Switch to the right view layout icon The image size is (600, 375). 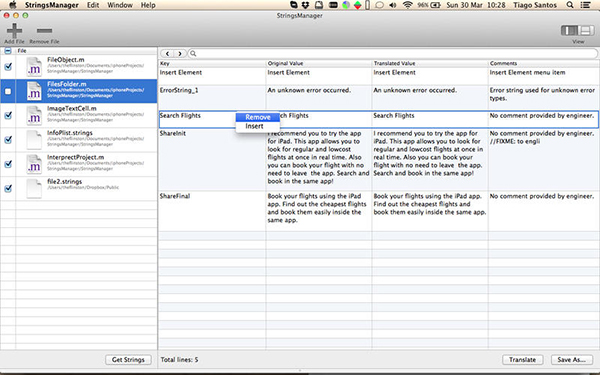pos(585,30)
